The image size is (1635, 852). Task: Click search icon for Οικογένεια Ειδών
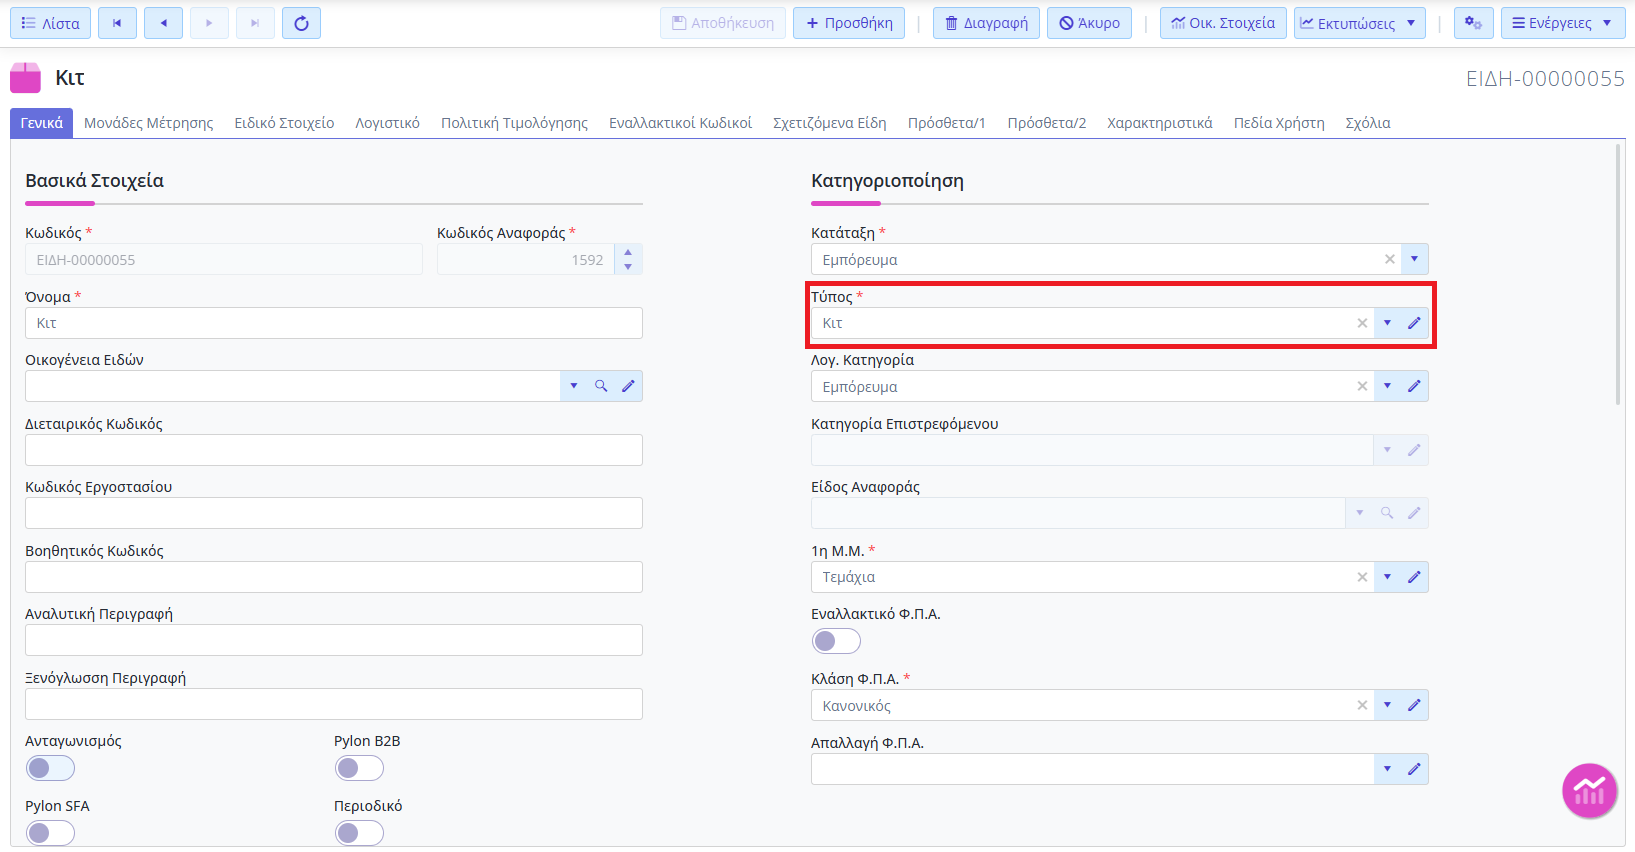pos(601,386)
